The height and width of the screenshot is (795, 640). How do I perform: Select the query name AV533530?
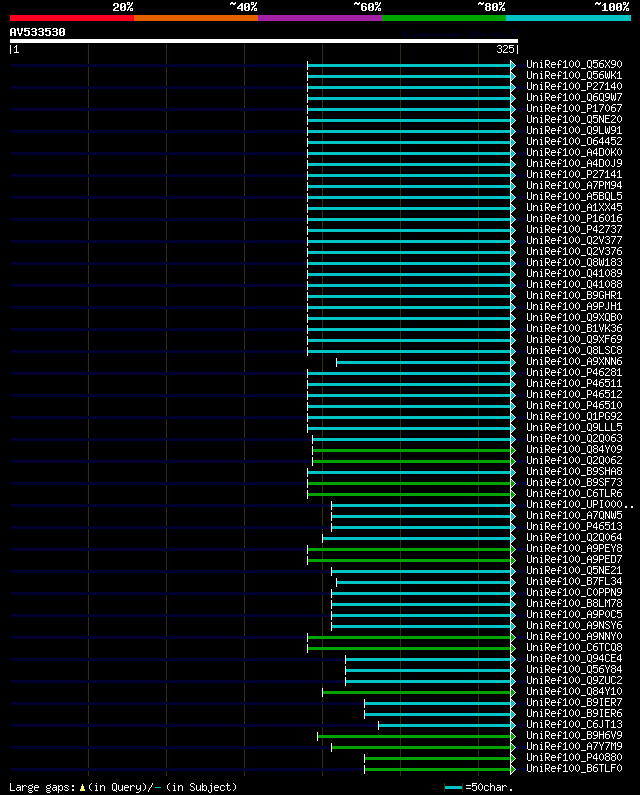tap(38, 32)
